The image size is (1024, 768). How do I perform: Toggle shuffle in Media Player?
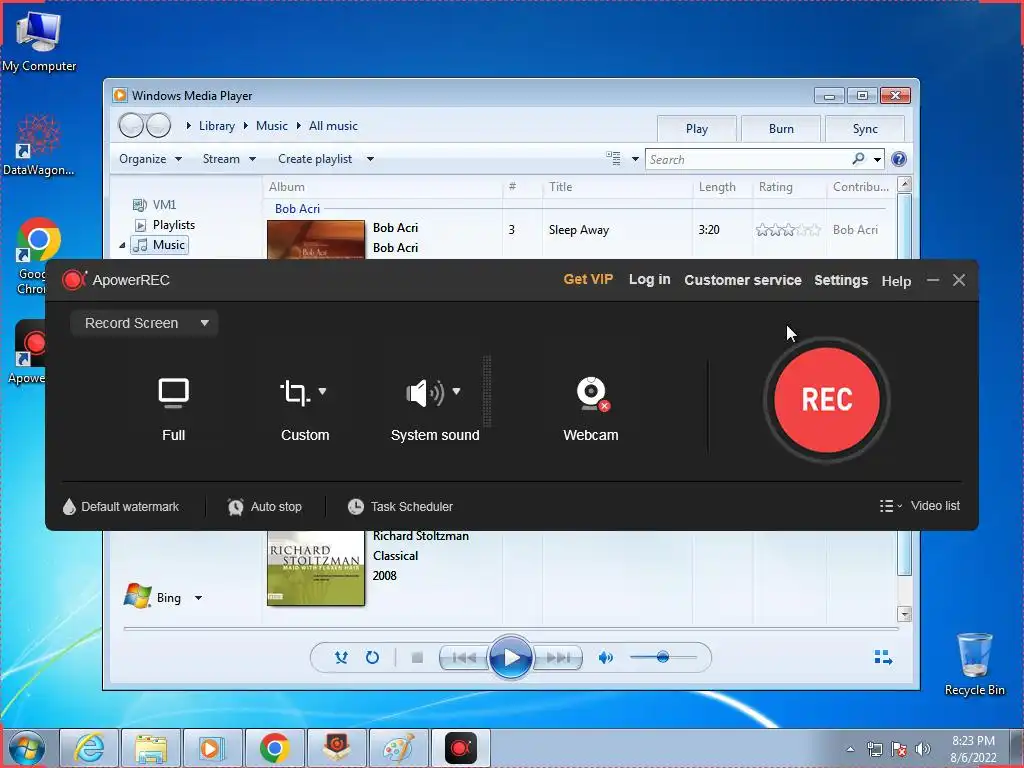click(x=341, y=658)
